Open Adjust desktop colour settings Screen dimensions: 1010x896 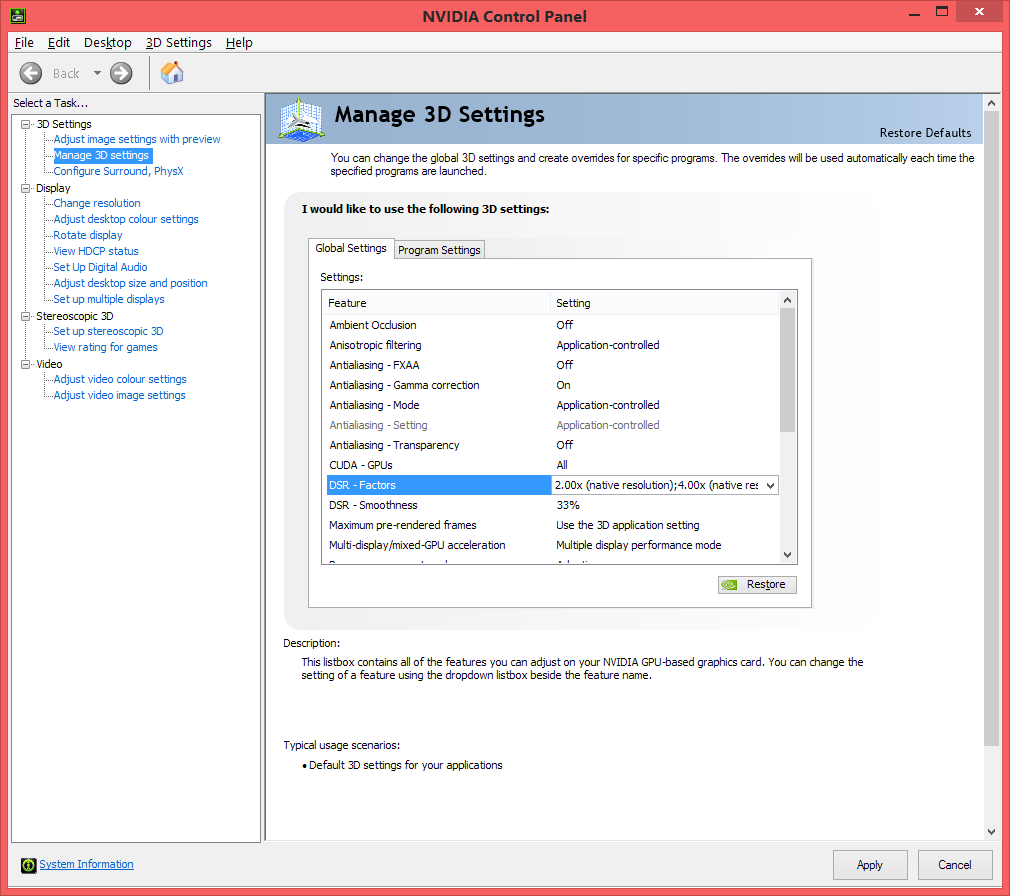tap(126, 220)
